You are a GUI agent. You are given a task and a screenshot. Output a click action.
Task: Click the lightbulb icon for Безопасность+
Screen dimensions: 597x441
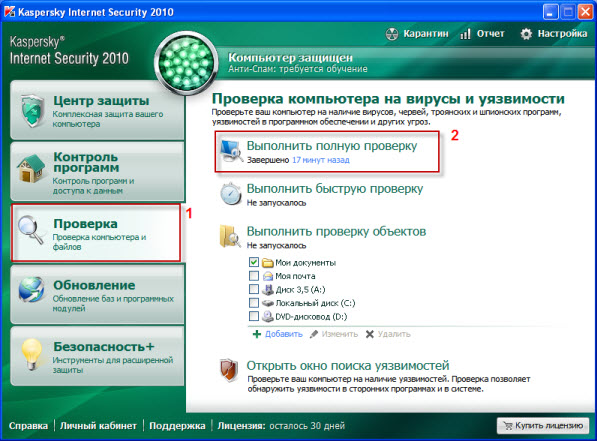(32, 354)
